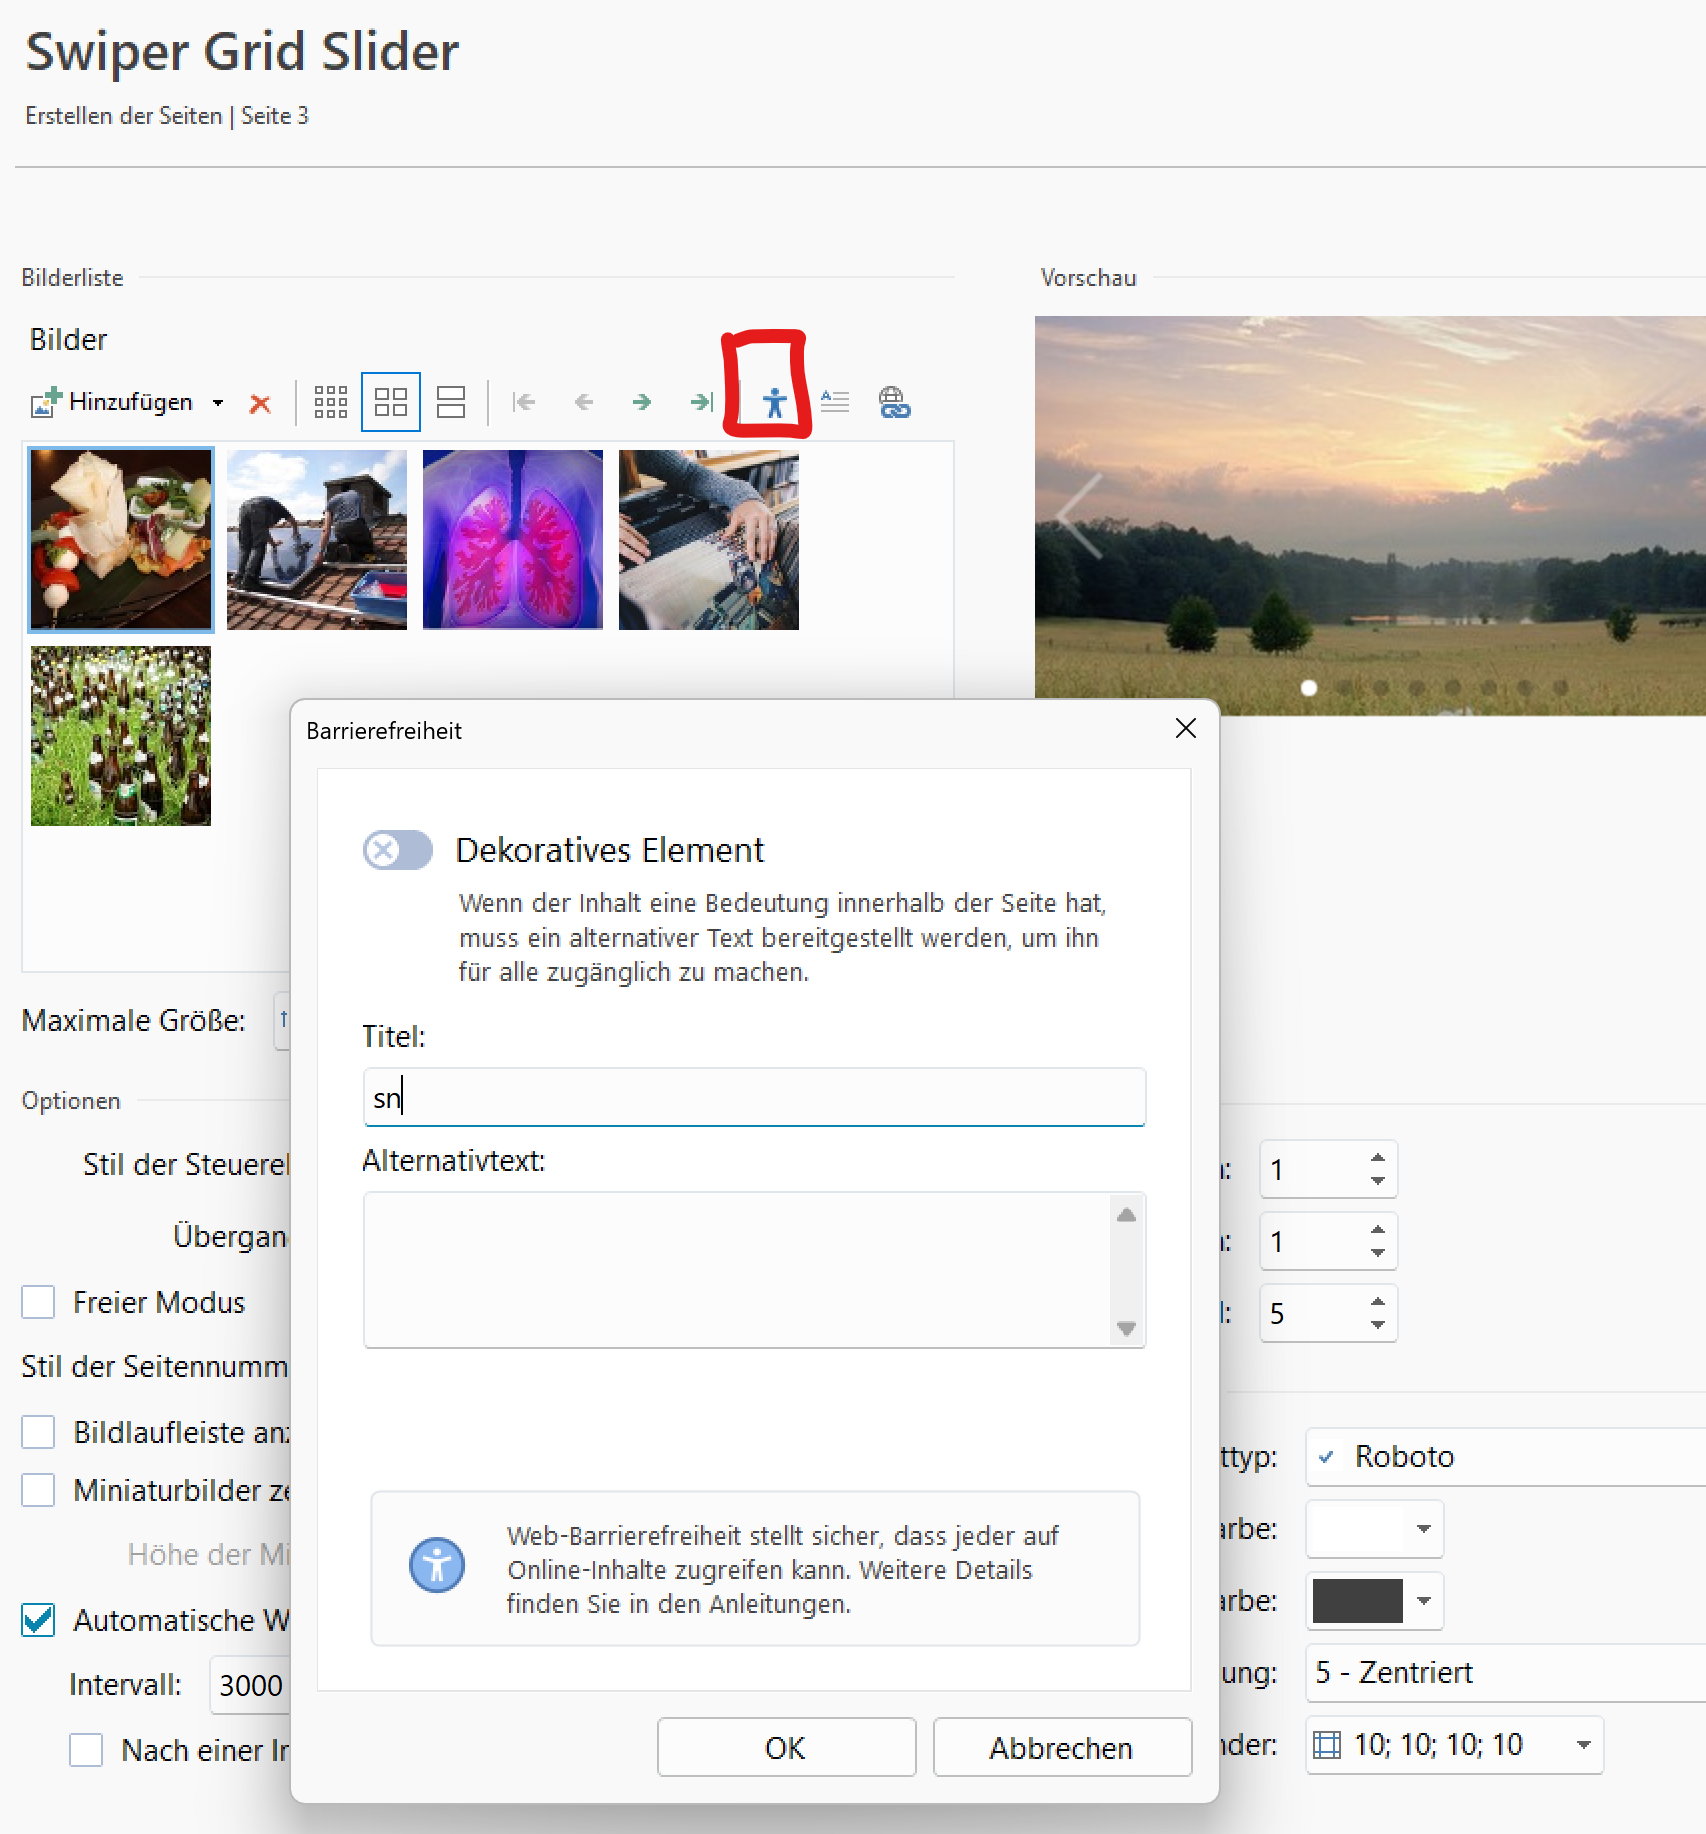This screenshot has width=1706, height=1834.
Task: Open the Hinzufügen dropdown arrow
Action: [x=218, y=403]
